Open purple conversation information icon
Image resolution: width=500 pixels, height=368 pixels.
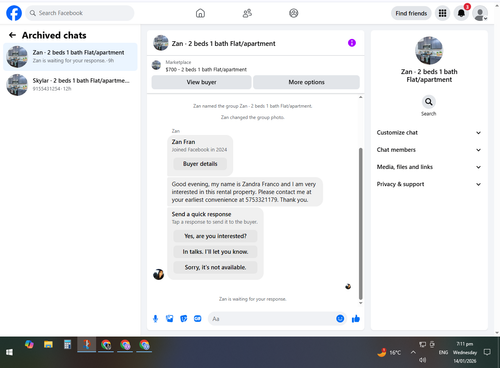(x=352, y=43)
